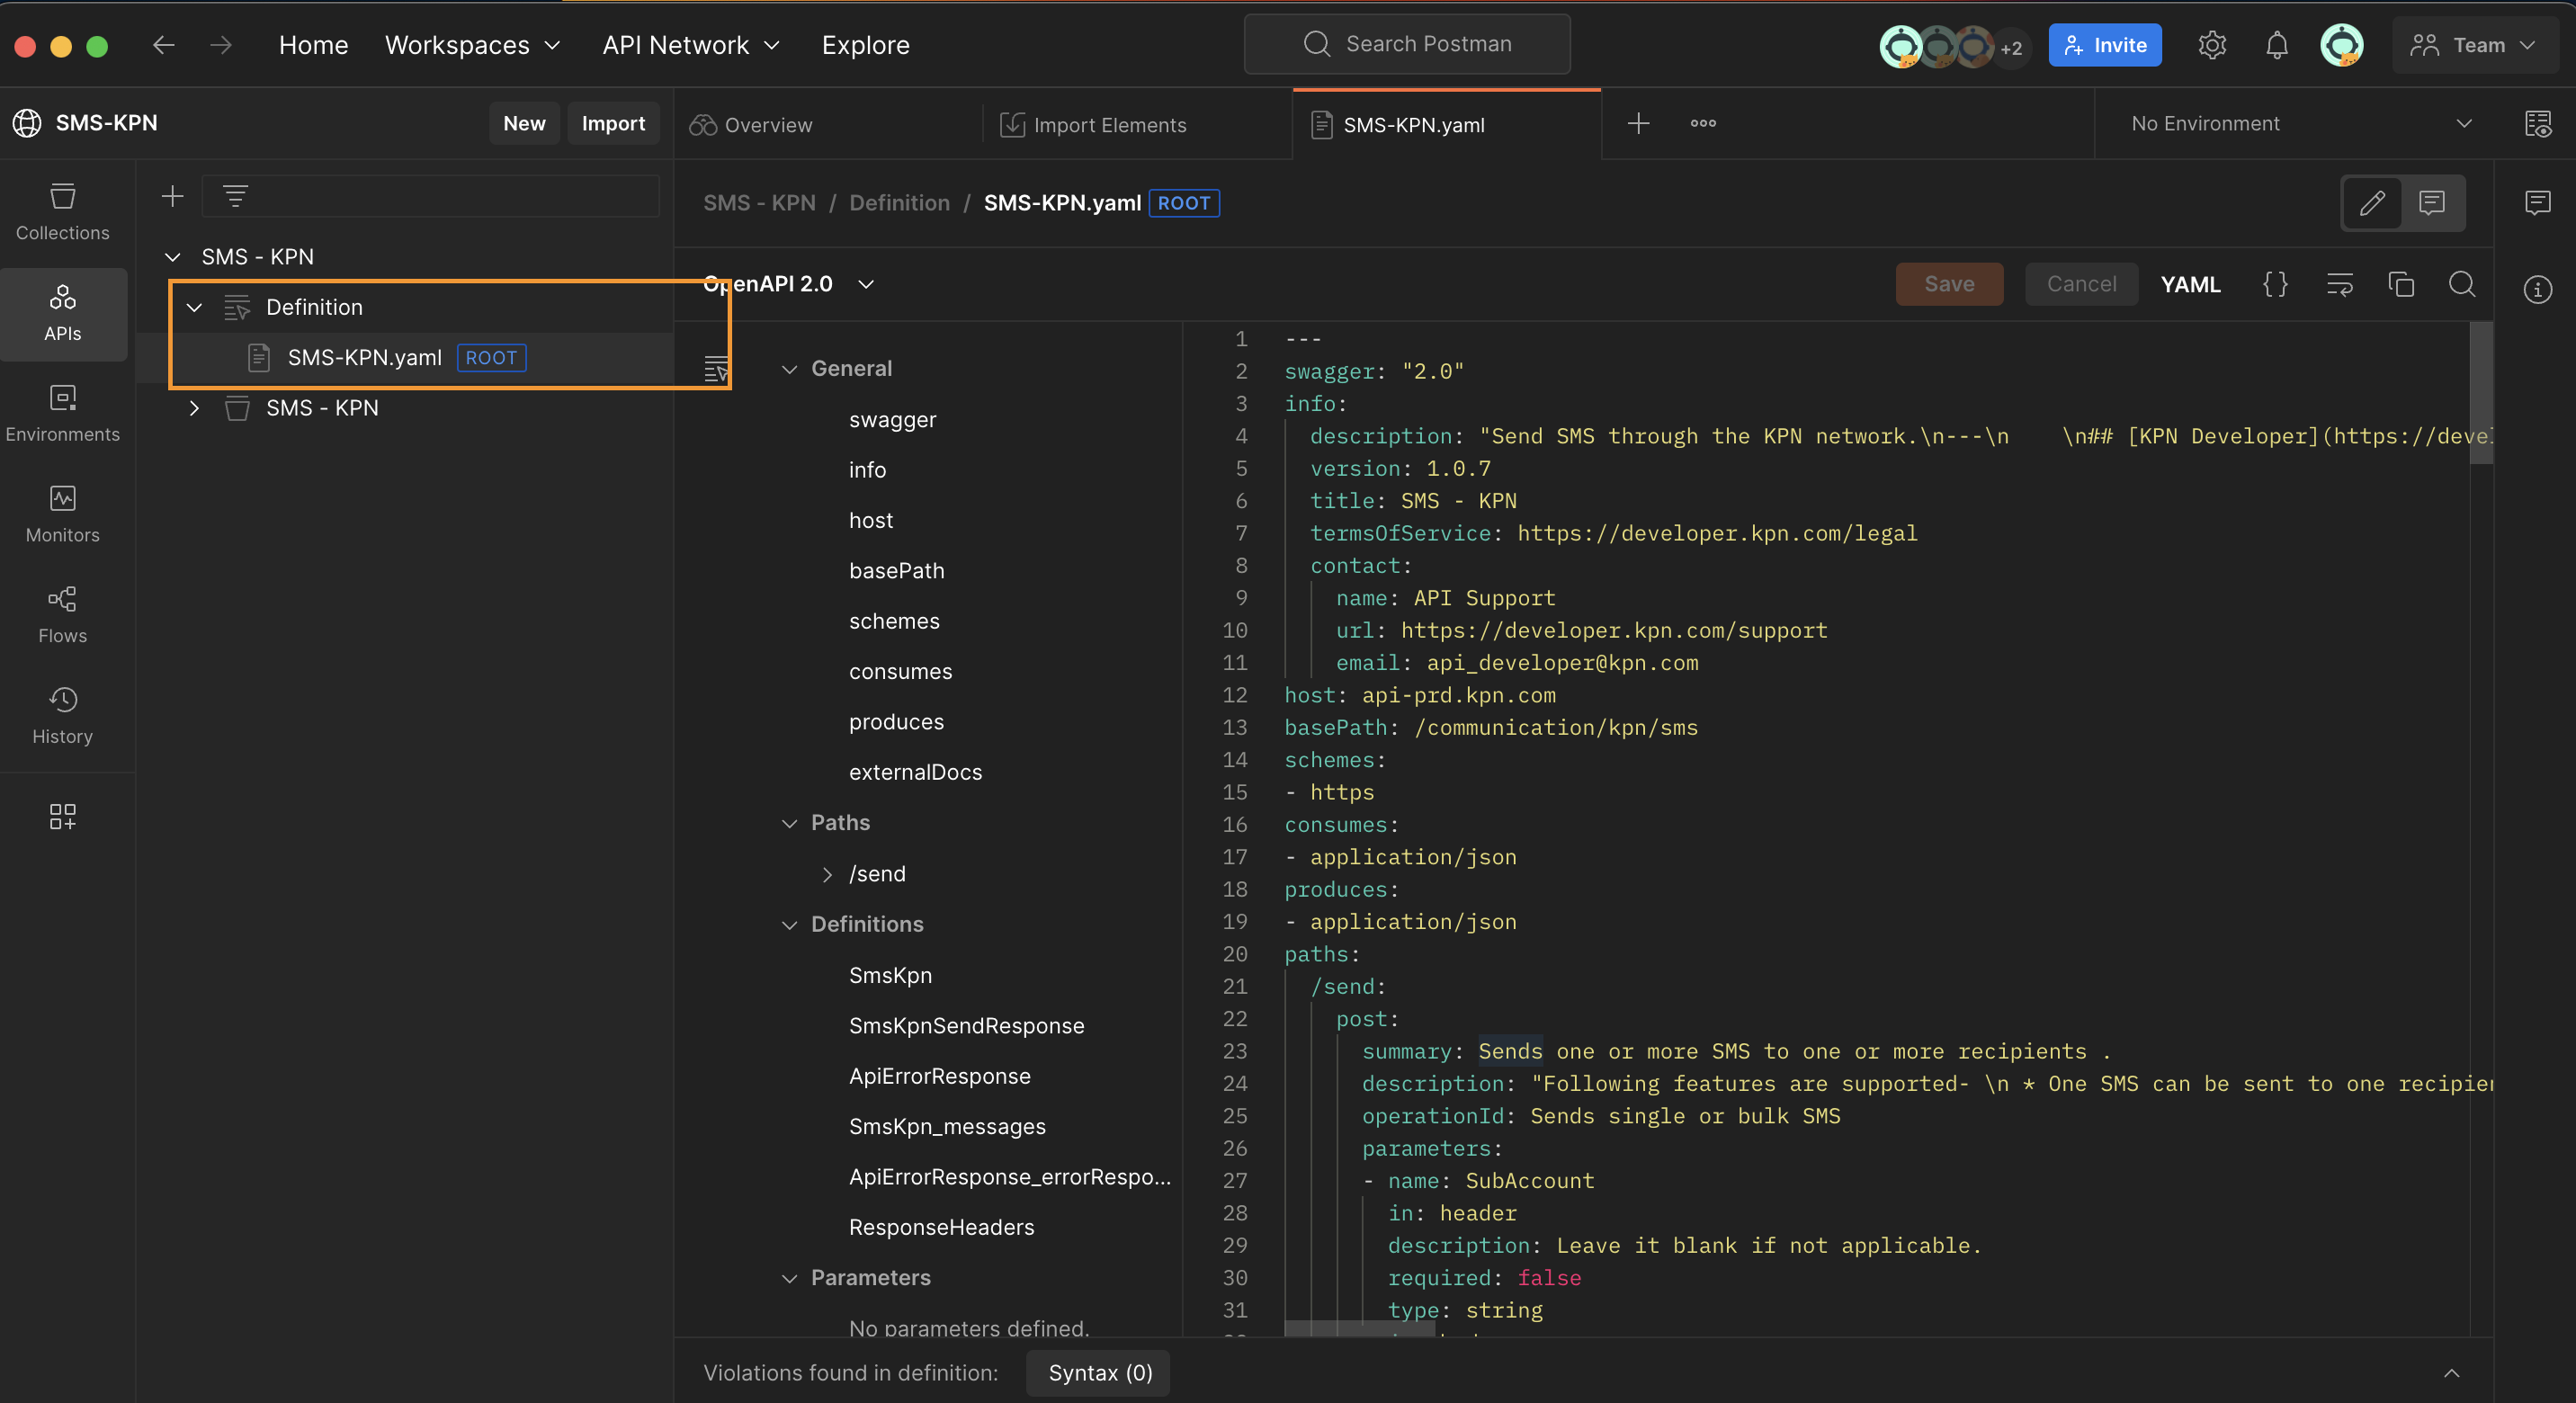Screen dimensions: 2576x1403
Task: Click SMS - KPN breadcrumb link
Action: (x=759, y=203)
